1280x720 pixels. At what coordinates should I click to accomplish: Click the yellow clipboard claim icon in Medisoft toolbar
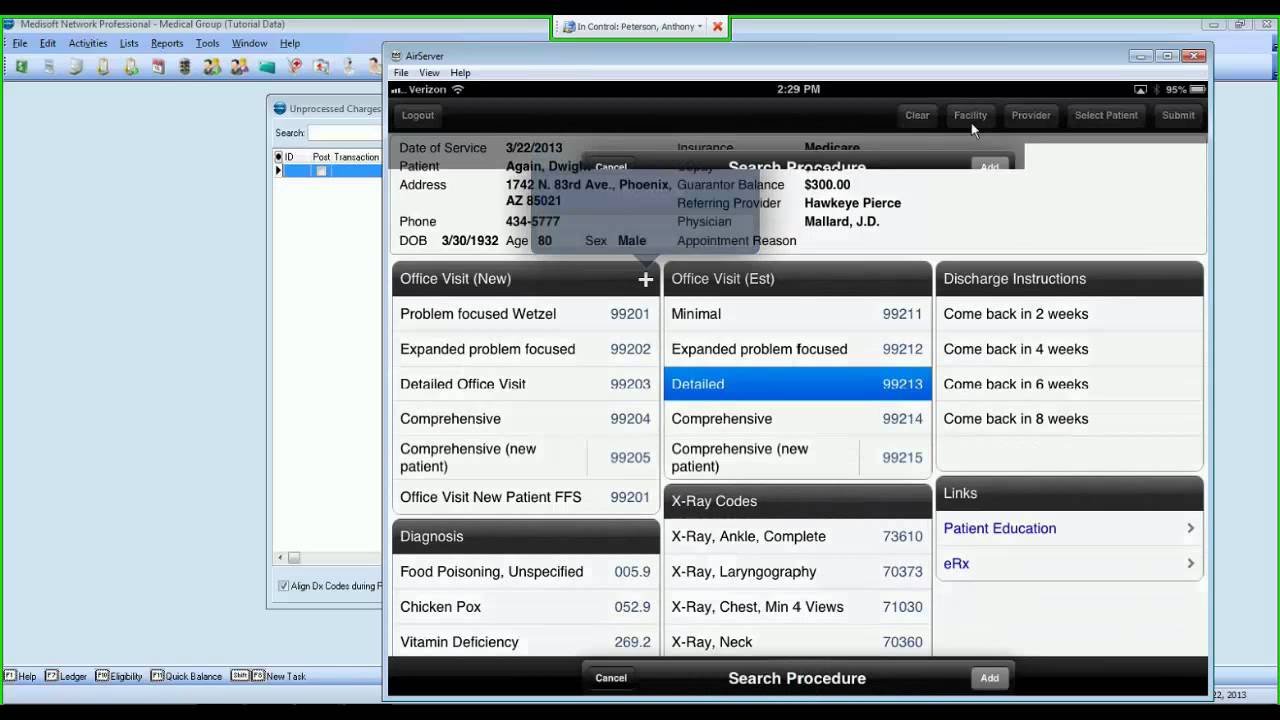103,67
